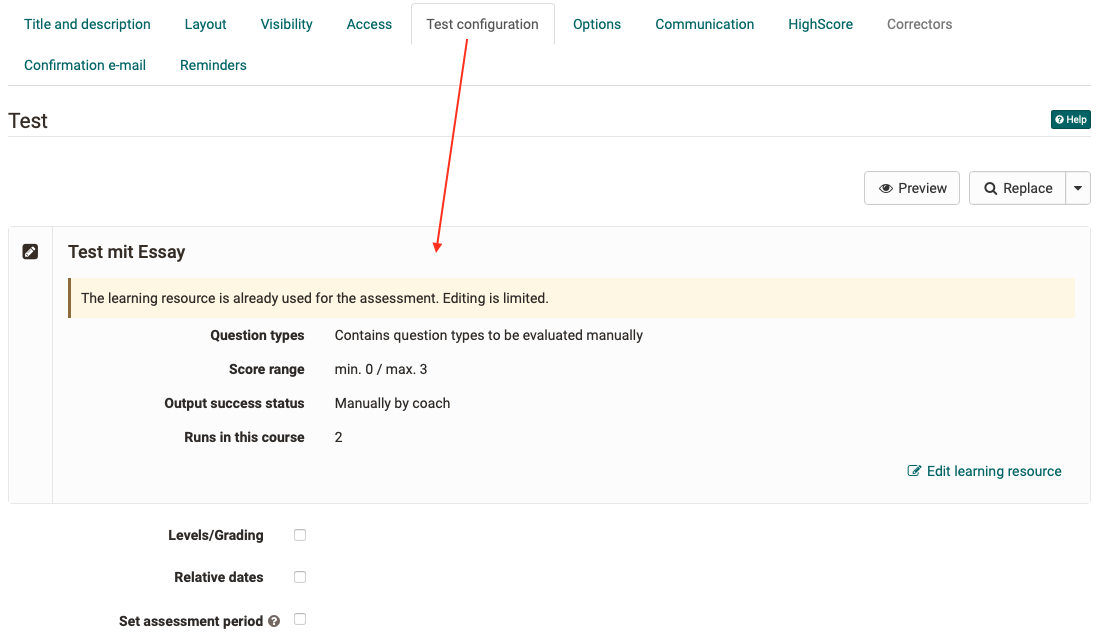
Task: Open the Edit learning resource link
Action: 994,470
